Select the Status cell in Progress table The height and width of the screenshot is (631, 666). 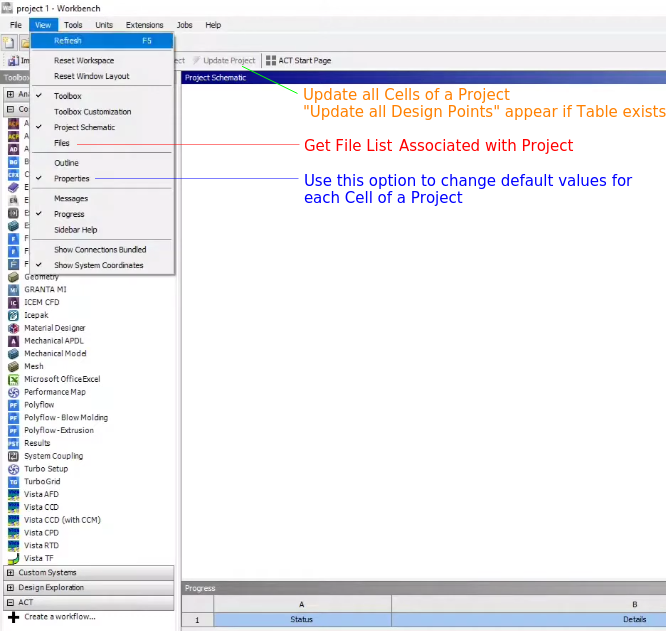(x=301, y=621)
